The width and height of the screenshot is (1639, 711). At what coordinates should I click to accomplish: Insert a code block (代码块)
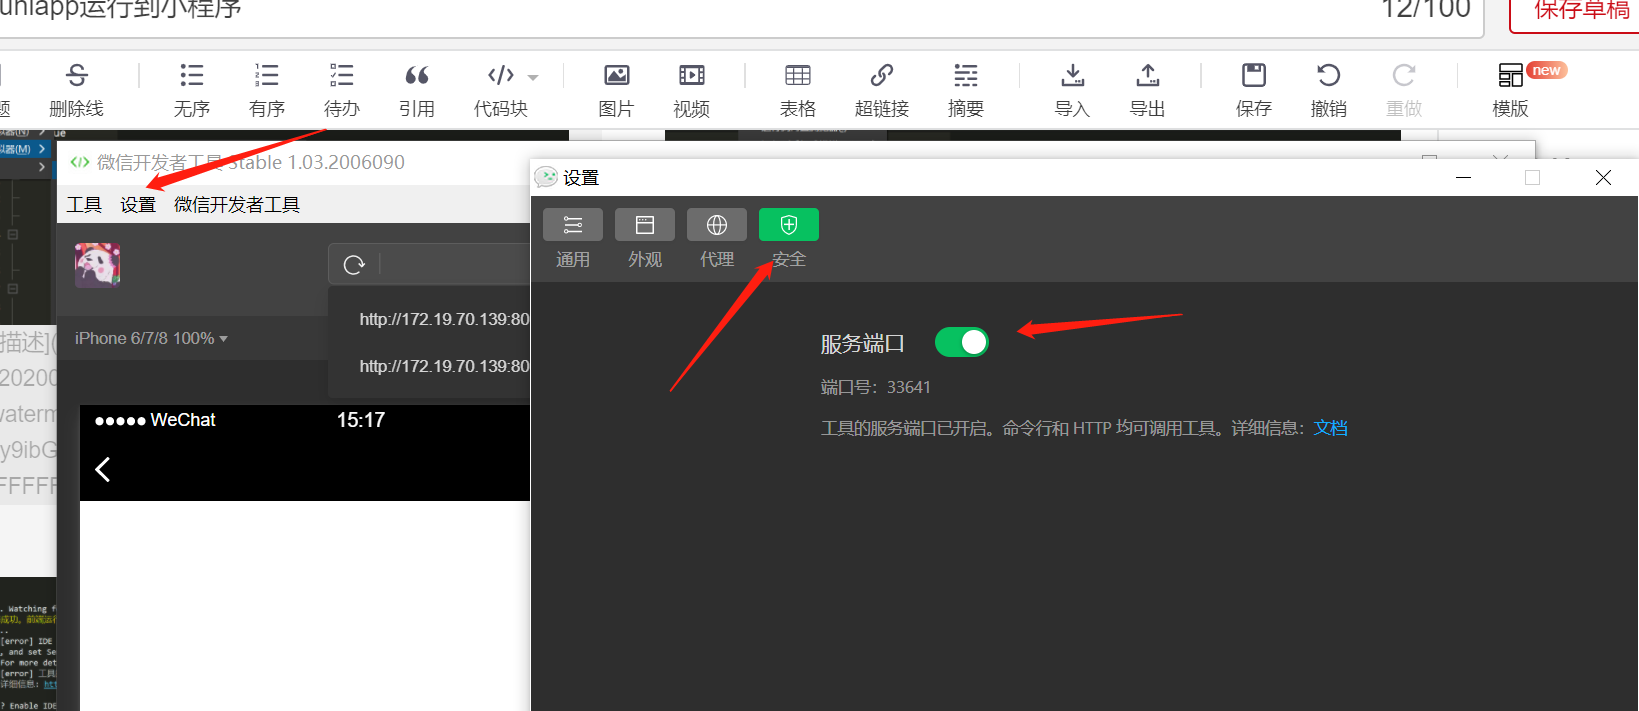click(500, 76)
